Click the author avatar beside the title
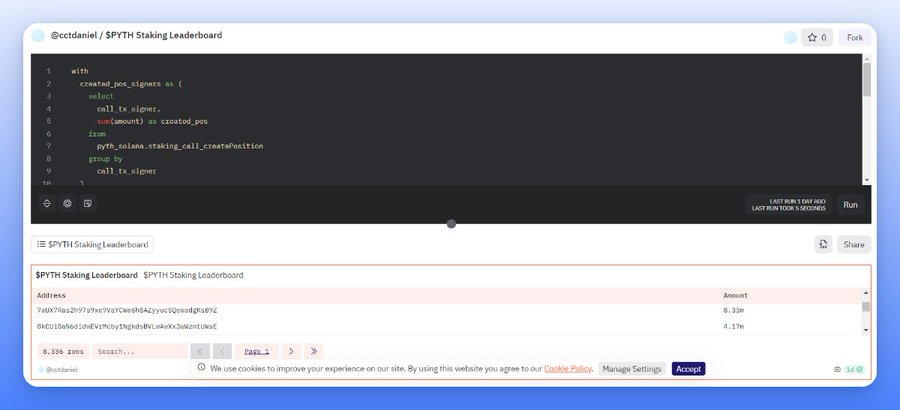900x410 pixels. point(38,36)
